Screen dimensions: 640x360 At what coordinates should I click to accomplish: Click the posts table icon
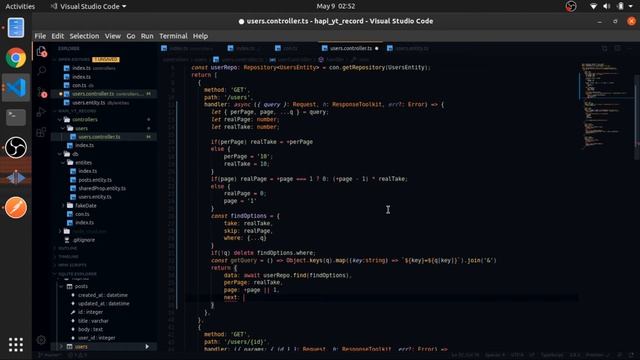click(70, 287)
